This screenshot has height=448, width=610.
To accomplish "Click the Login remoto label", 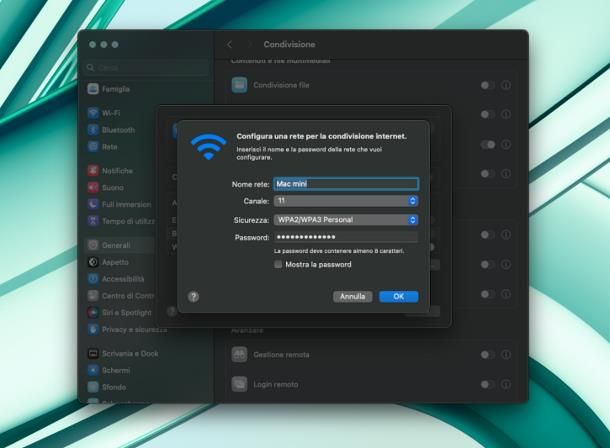I will [x=276, y=385].
